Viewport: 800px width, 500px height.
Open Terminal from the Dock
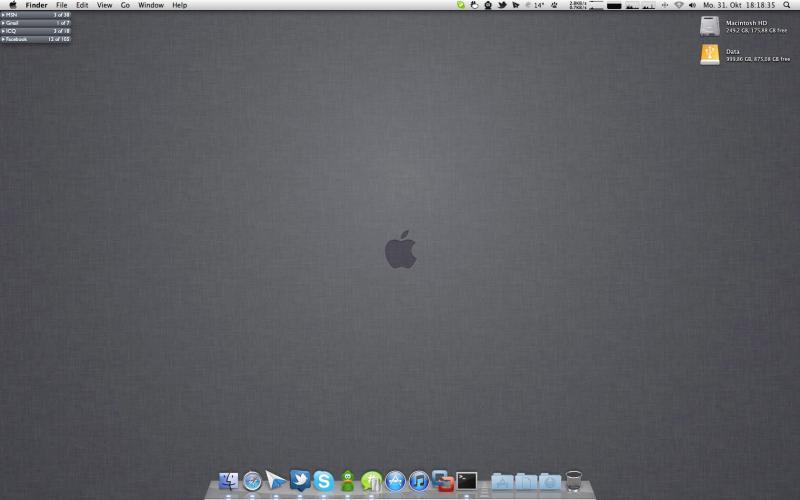(467, 481)
